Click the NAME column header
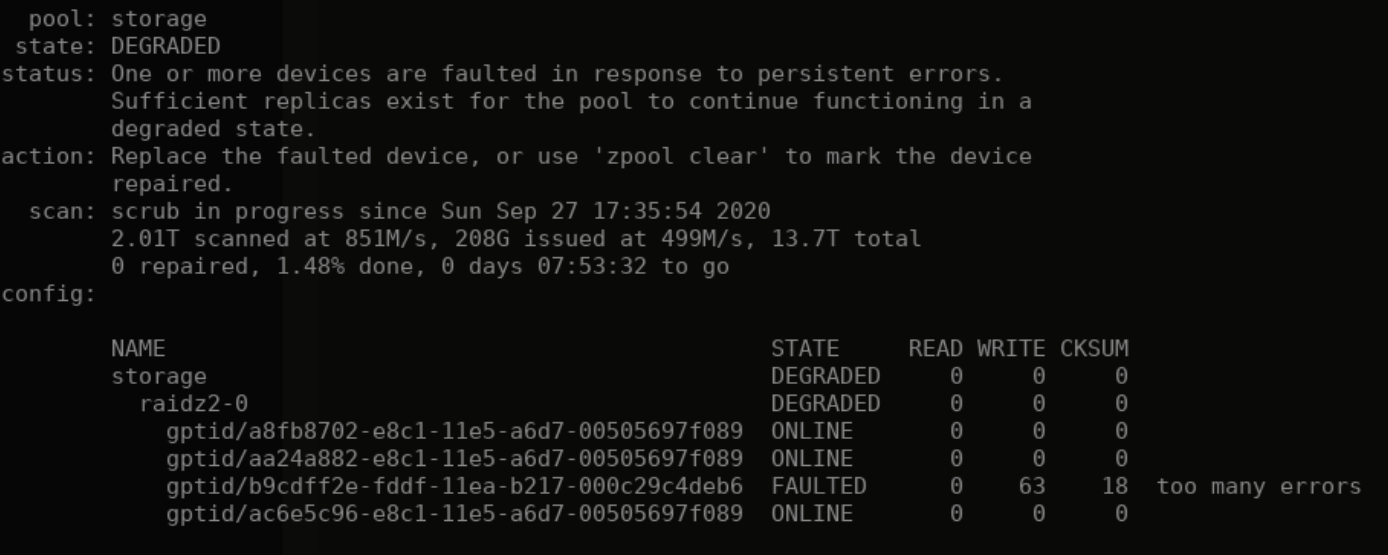The image size is (1388, 555). [x=138, y=349]
